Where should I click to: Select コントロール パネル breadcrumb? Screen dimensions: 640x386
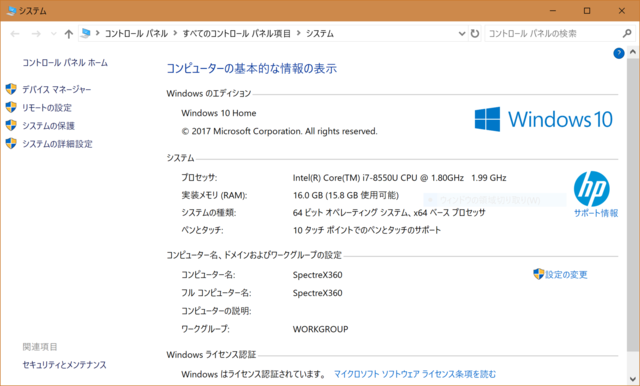point(136,34)
